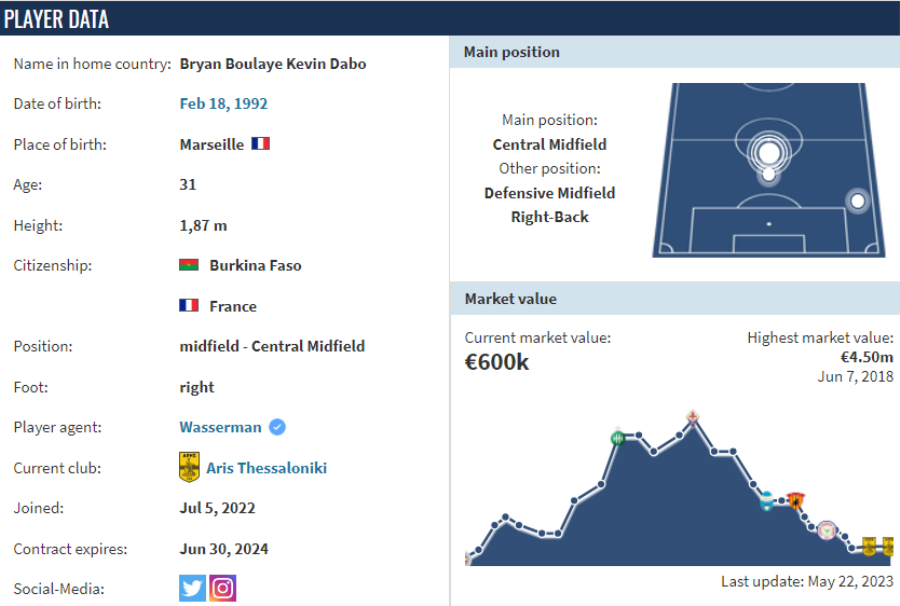Click the France flag in Citizenship row
This screenshot has width=900, height=606.
click(x=189, y=306)
